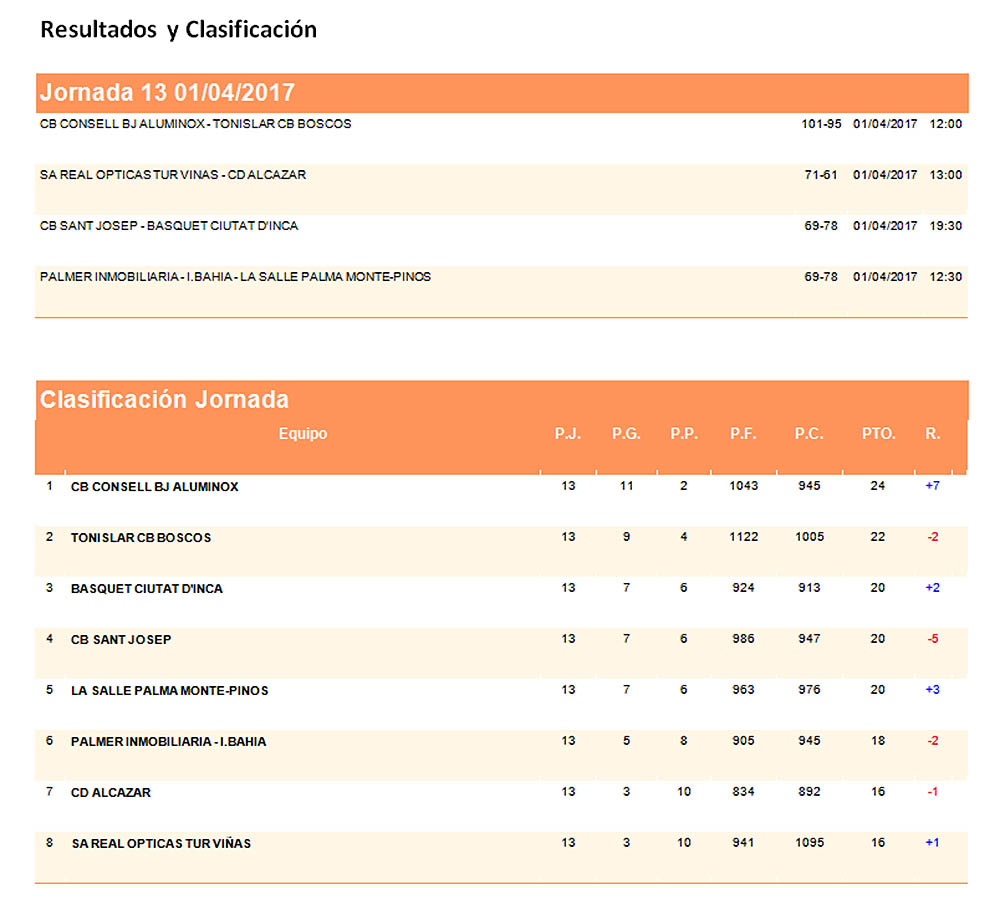Open the Jornada 13 01/04/2017 section header

click(166, 92)
